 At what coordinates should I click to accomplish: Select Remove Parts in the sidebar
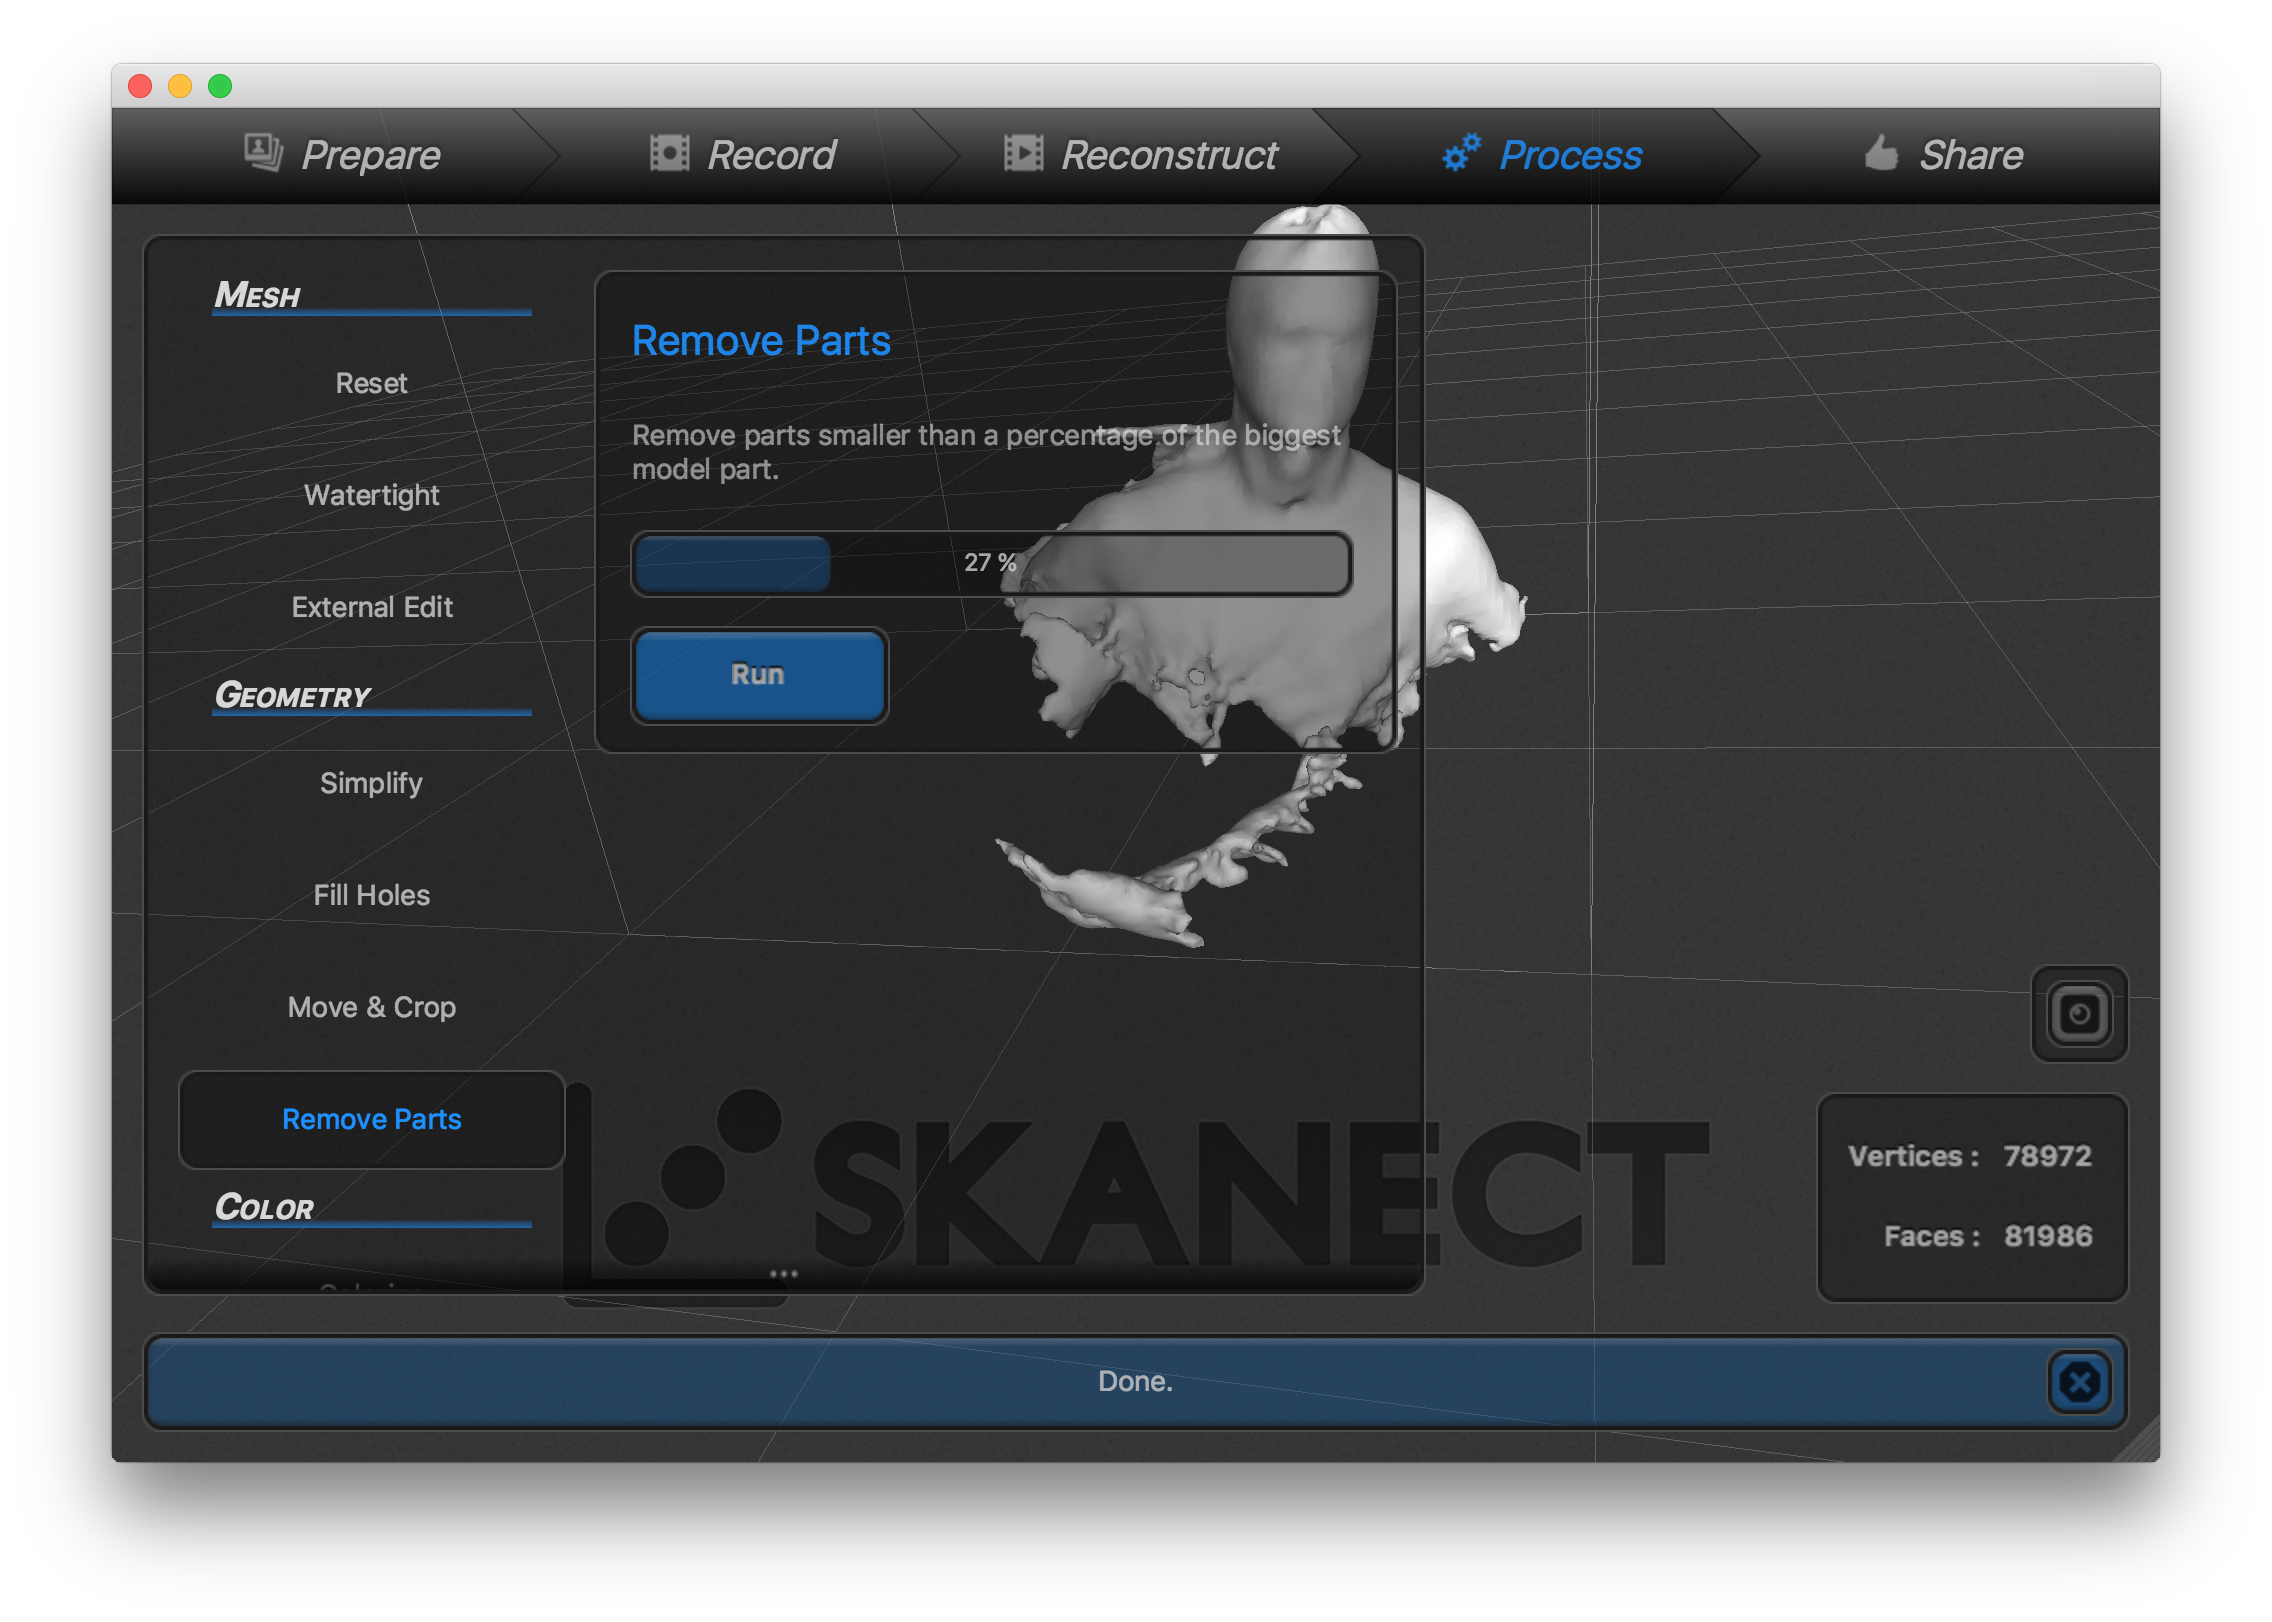click(x=371, y=1120)
